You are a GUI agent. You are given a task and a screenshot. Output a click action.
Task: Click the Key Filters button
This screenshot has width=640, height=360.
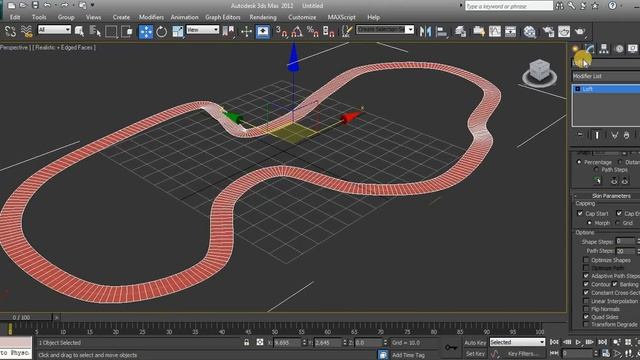coord(523,353)
